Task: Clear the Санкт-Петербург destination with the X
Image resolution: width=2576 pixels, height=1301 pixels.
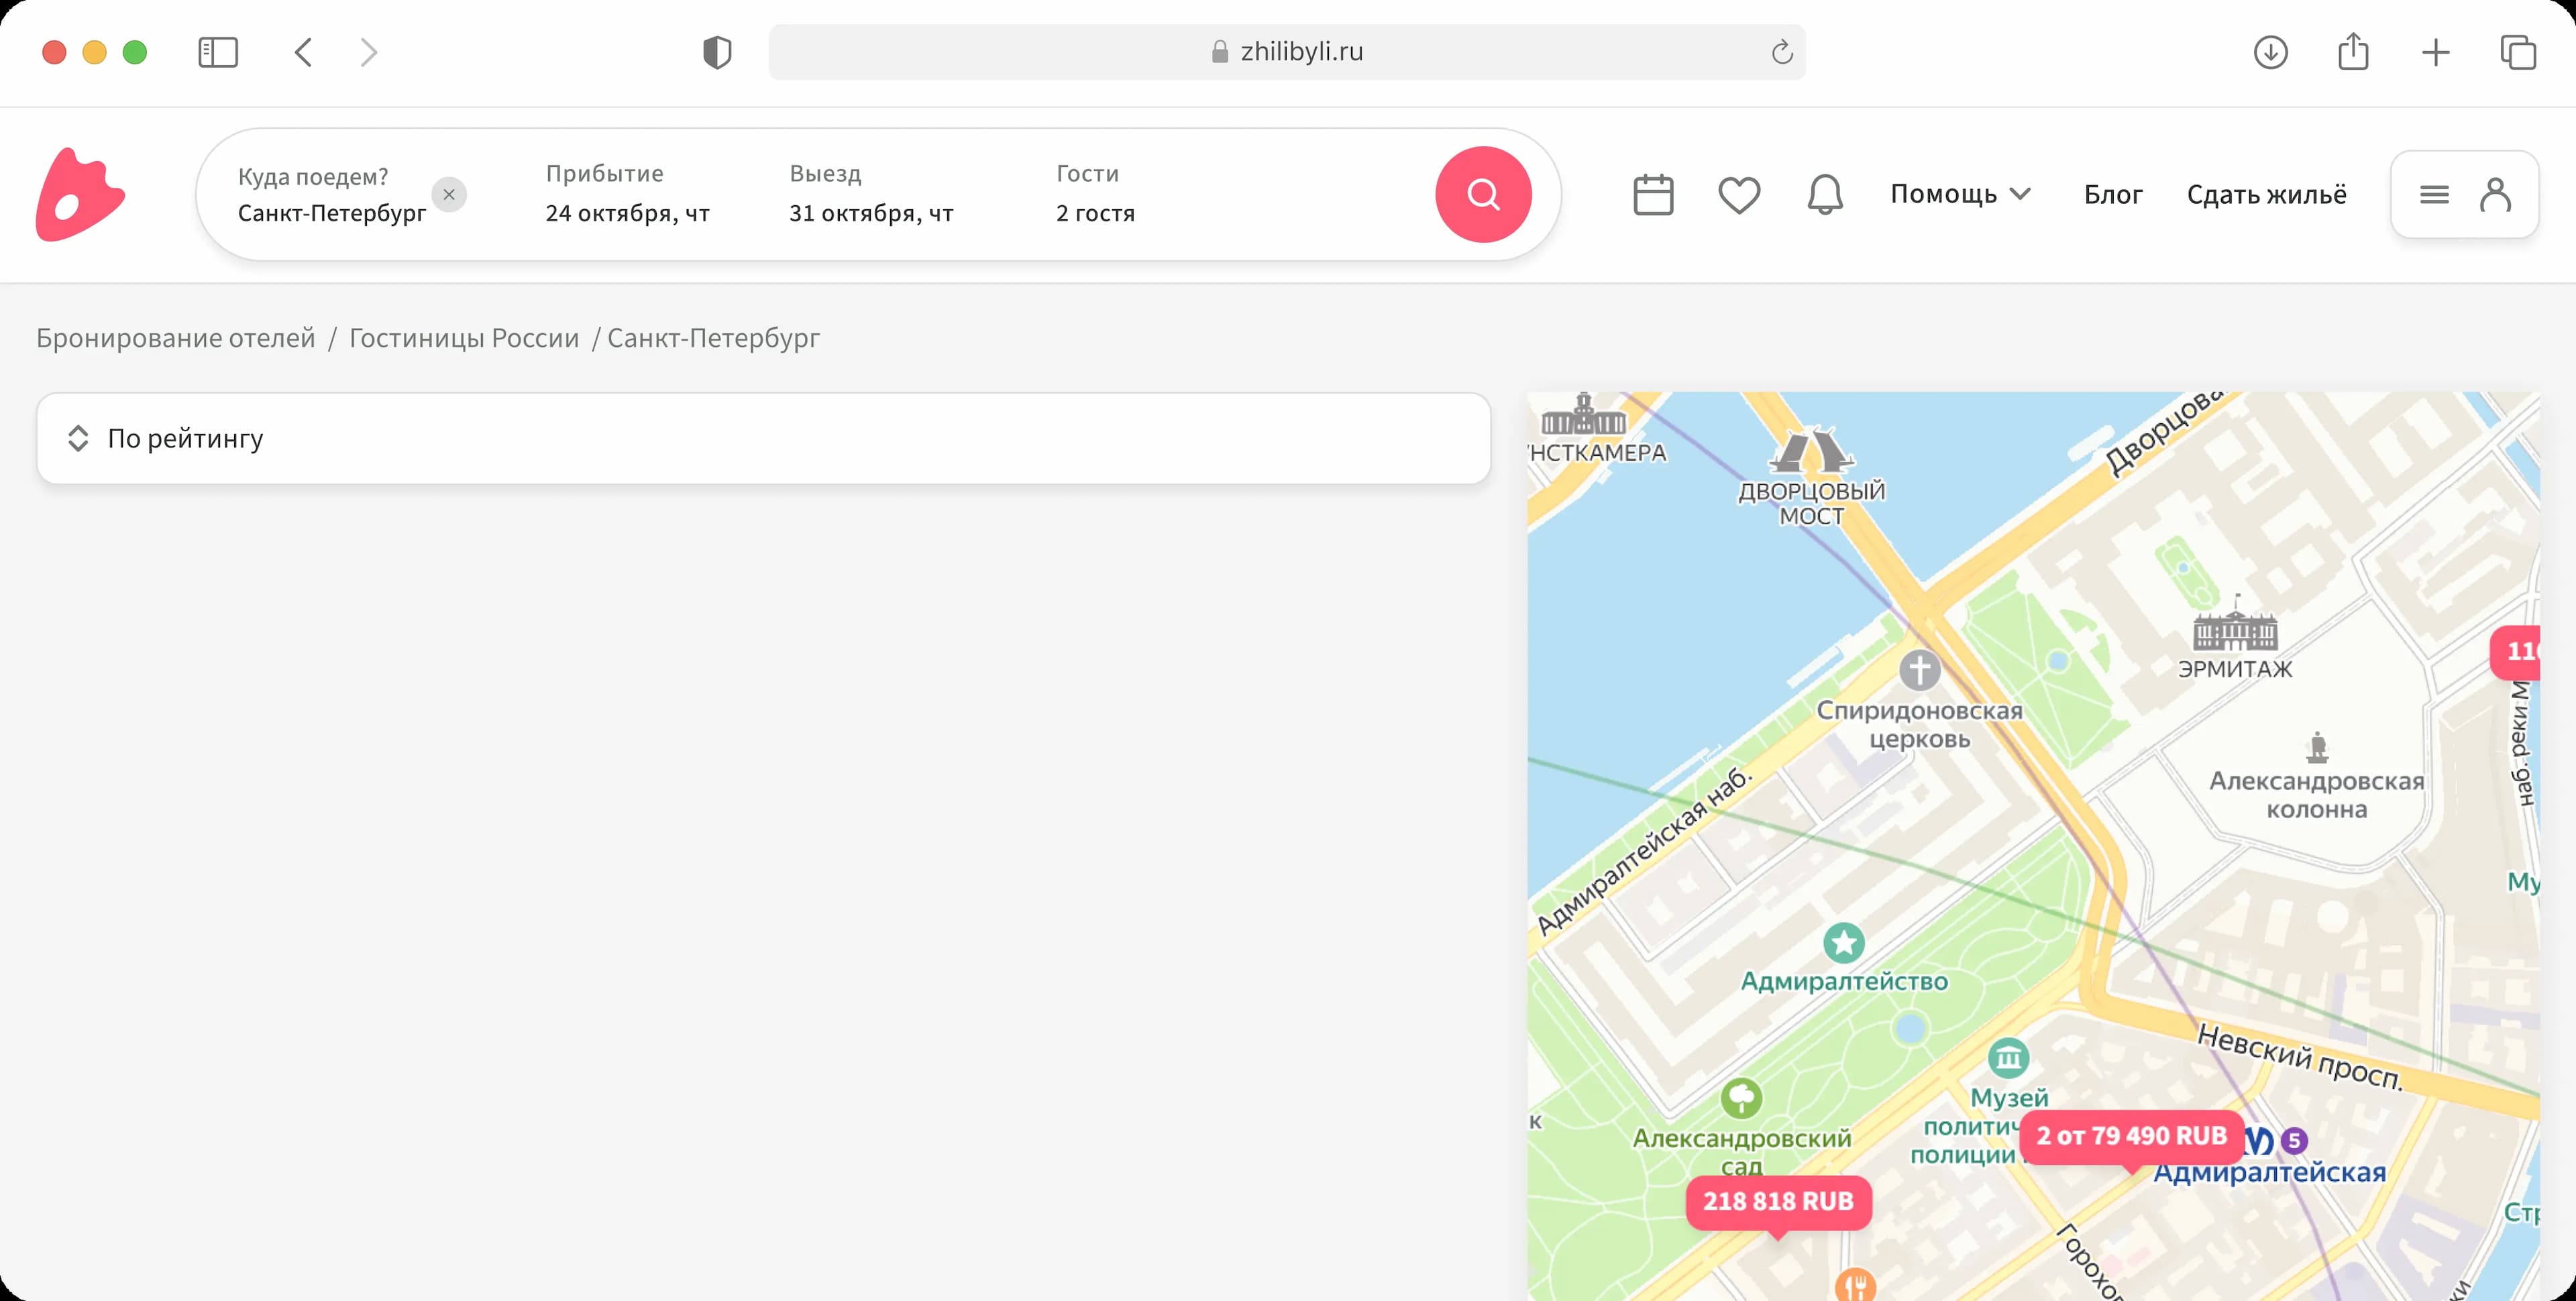Action: [449, 194]
